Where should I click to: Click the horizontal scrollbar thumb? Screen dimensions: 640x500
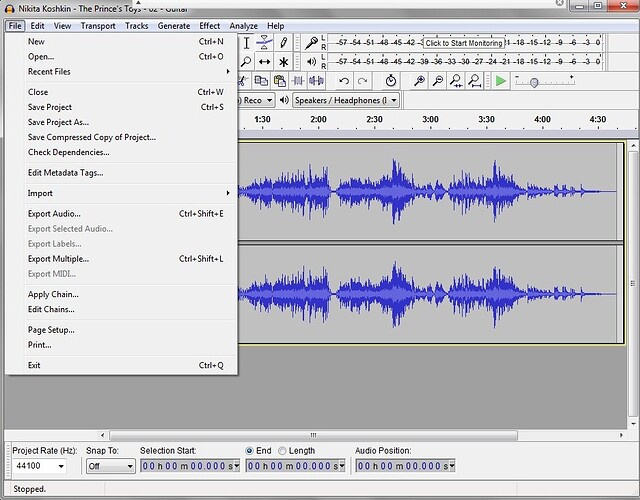(x=313, y=435)
